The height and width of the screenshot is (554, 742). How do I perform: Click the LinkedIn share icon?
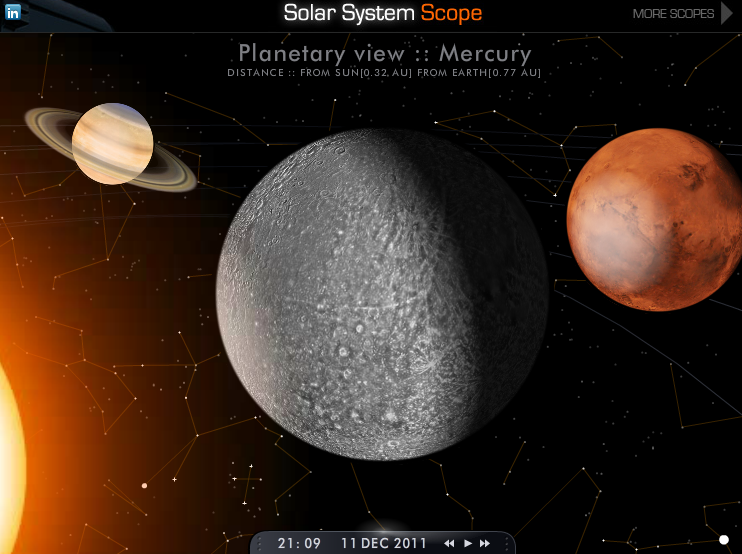12,12
